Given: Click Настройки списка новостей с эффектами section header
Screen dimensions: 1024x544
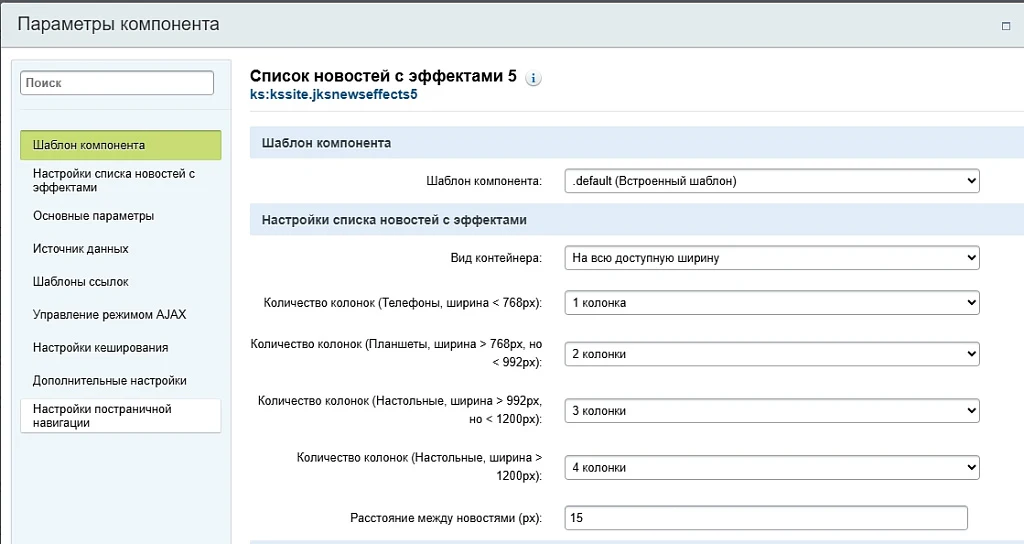Looking at the screenshot, I should tap(637, 220).
